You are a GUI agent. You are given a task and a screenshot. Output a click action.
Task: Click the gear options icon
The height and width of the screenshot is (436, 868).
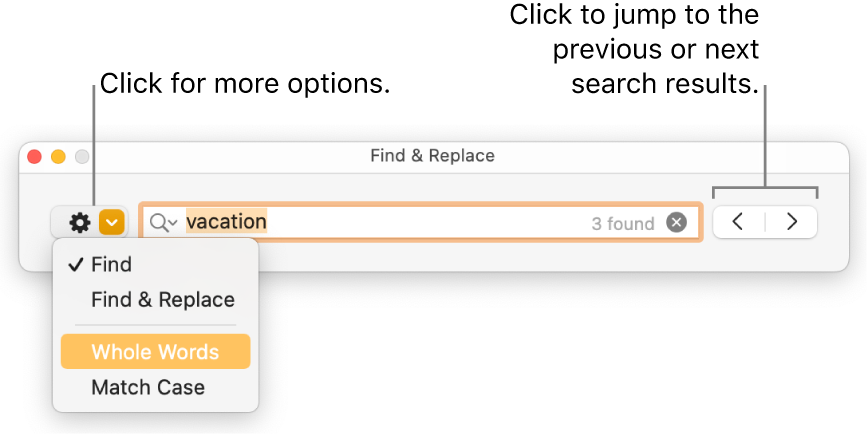79,222
